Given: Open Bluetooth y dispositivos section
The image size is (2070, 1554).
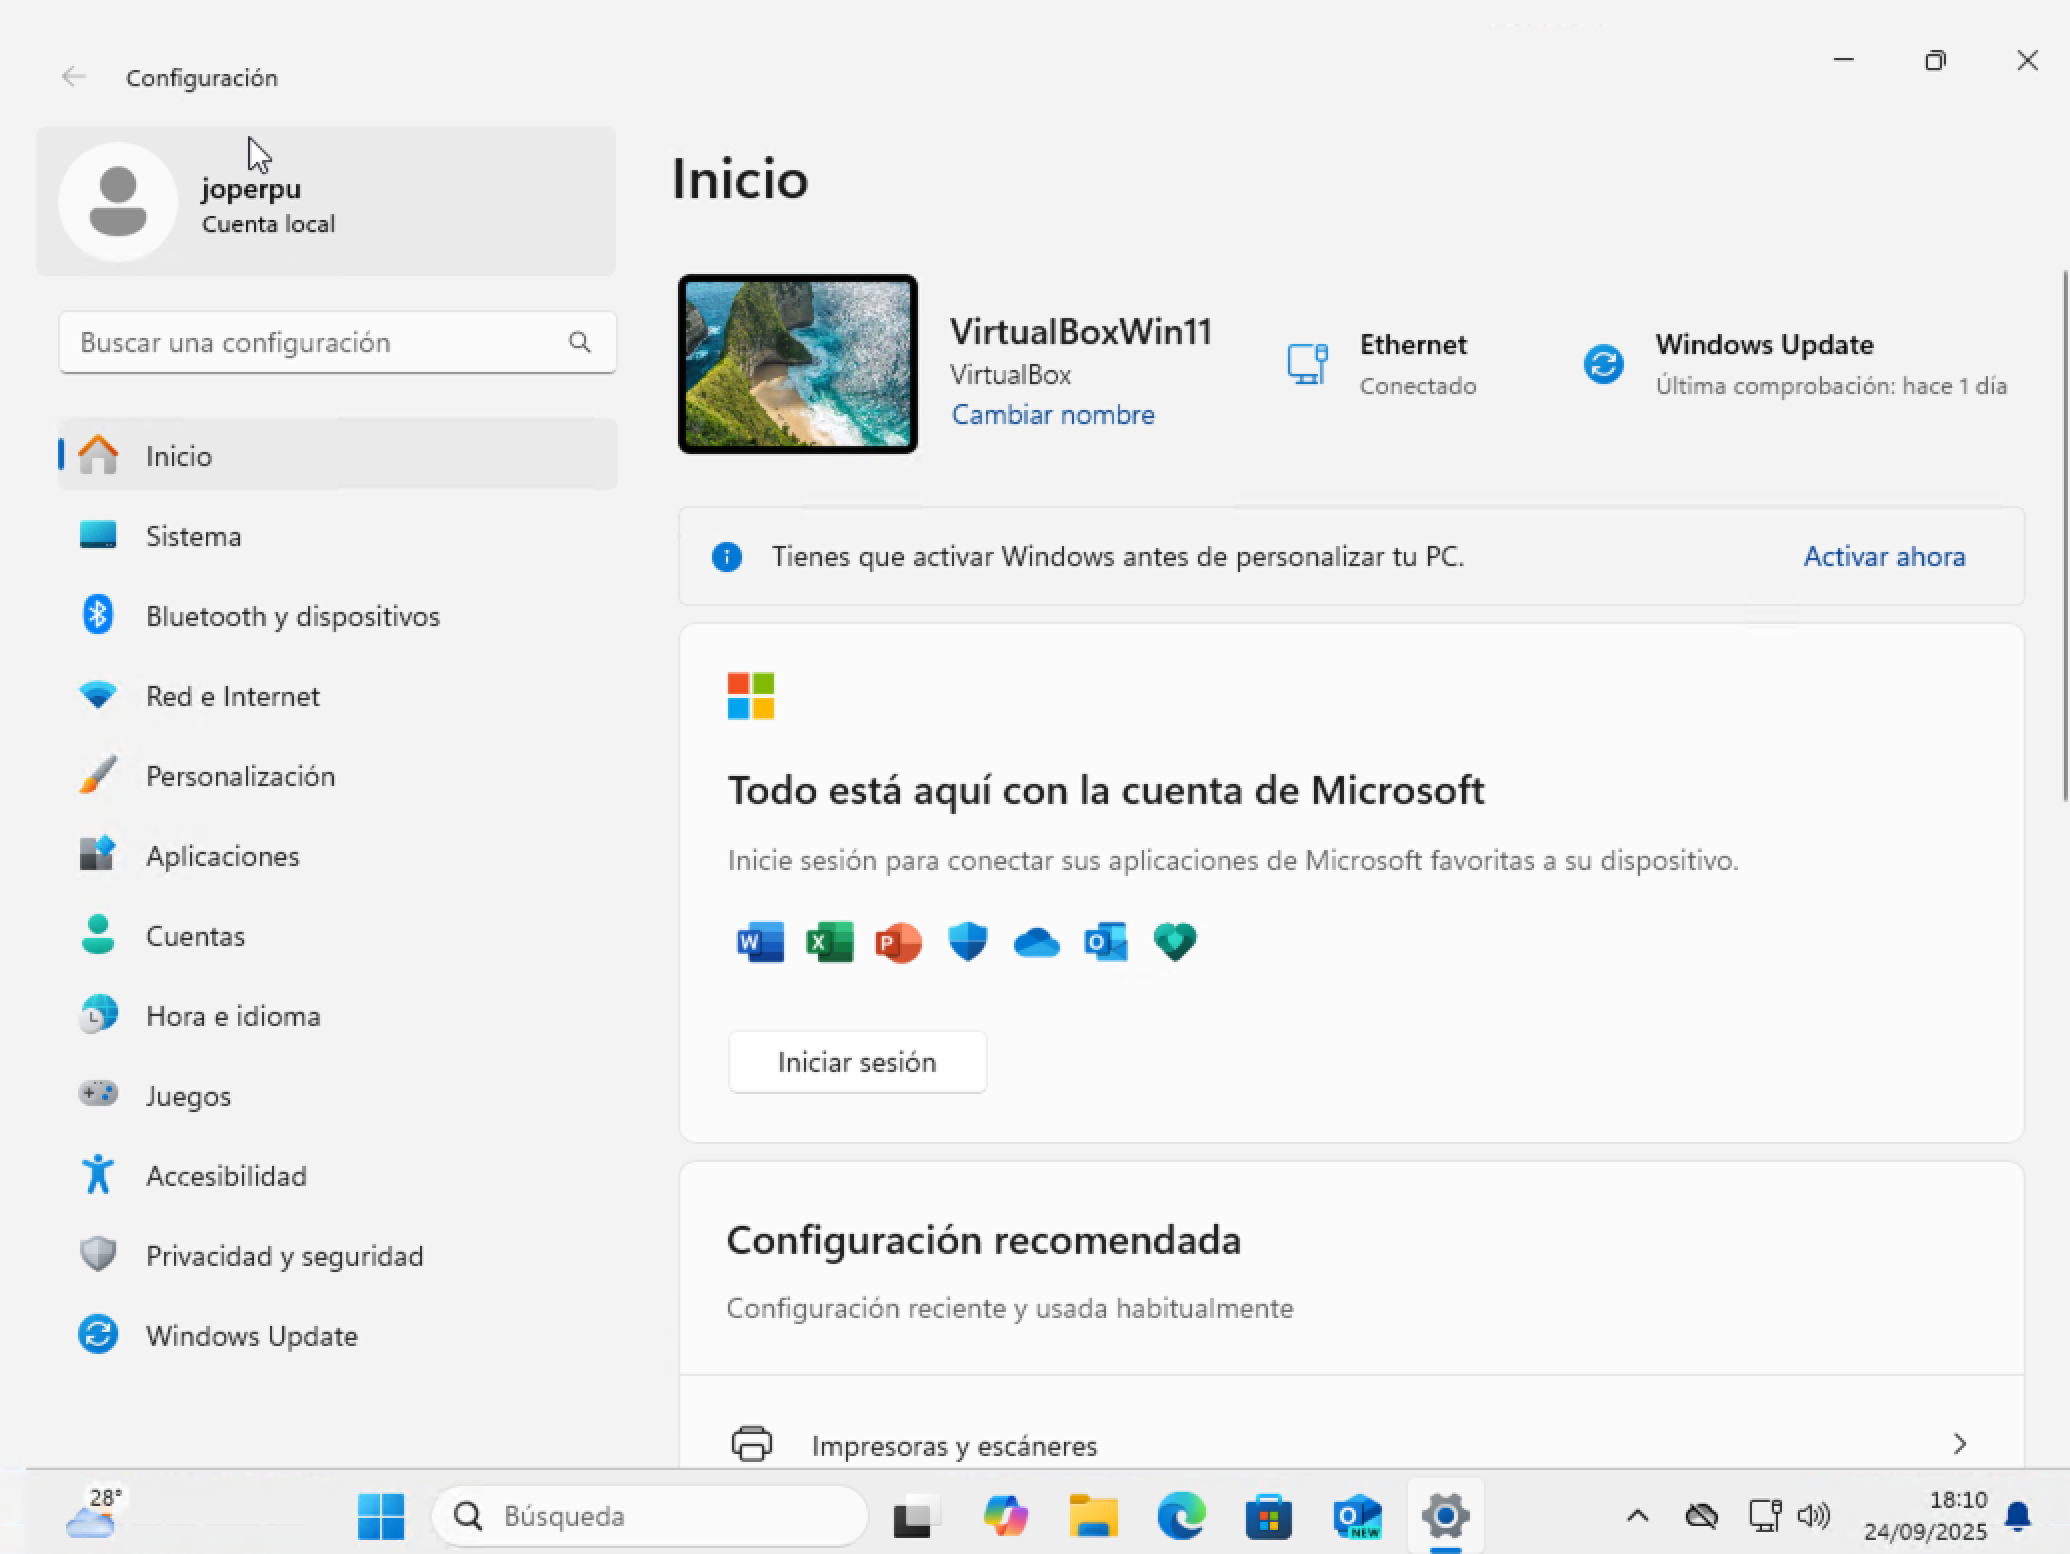Looking at the screenshot, I should point(338,616).
